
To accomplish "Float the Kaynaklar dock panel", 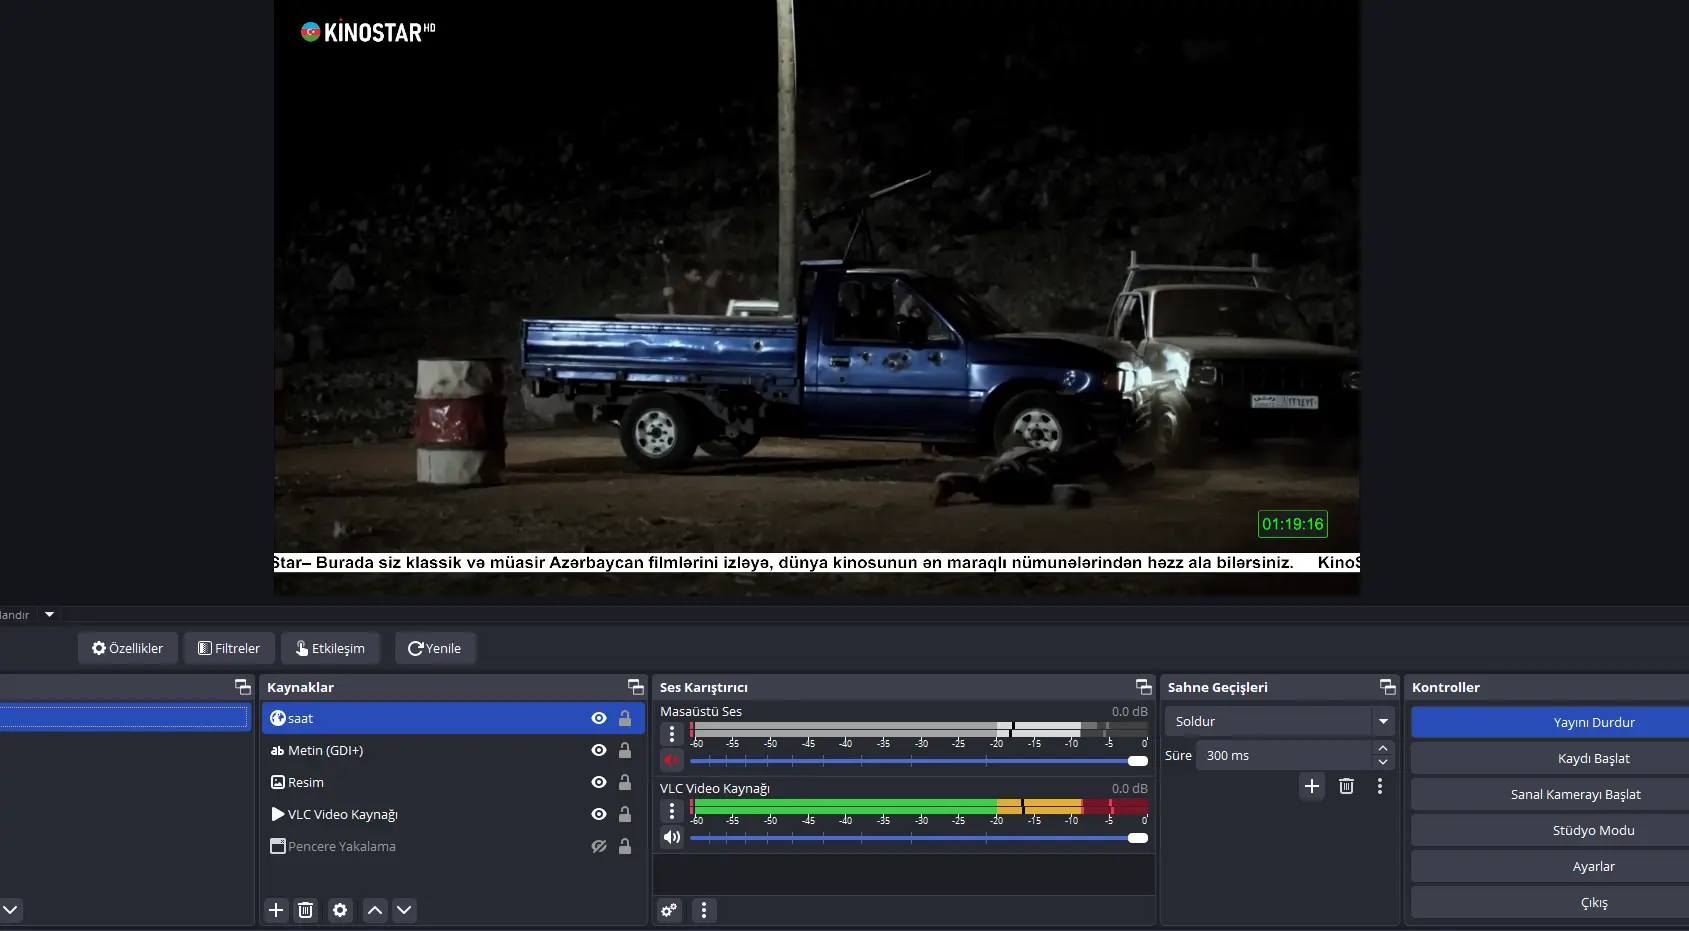I will [x=635, y=687].
